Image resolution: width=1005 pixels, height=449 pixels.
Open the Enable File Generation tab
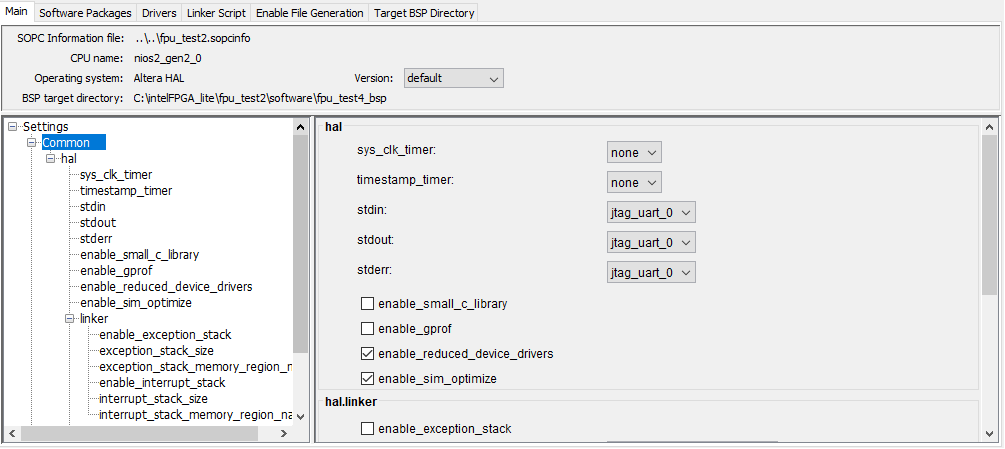click(310, 13)
